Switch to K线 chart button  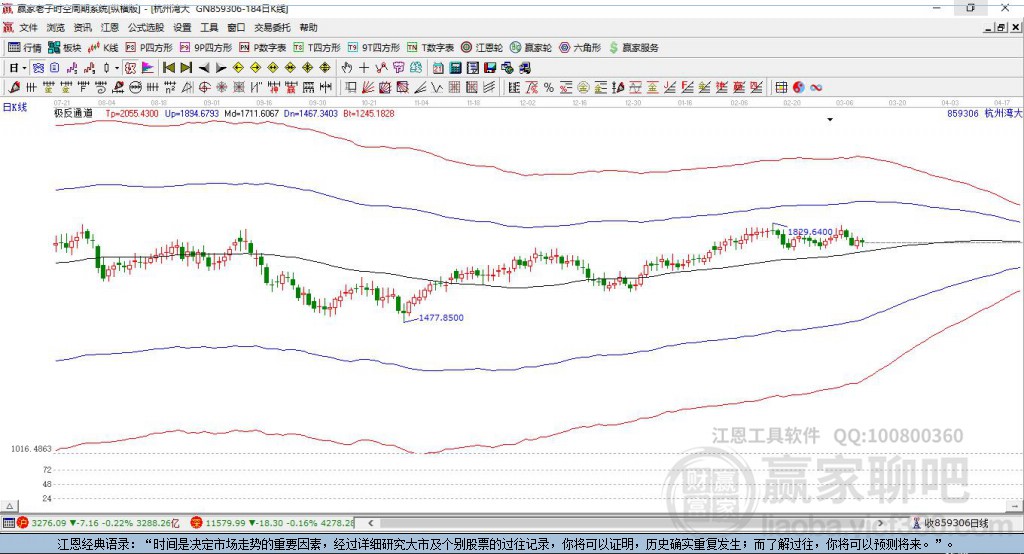[x=103, y=48]
